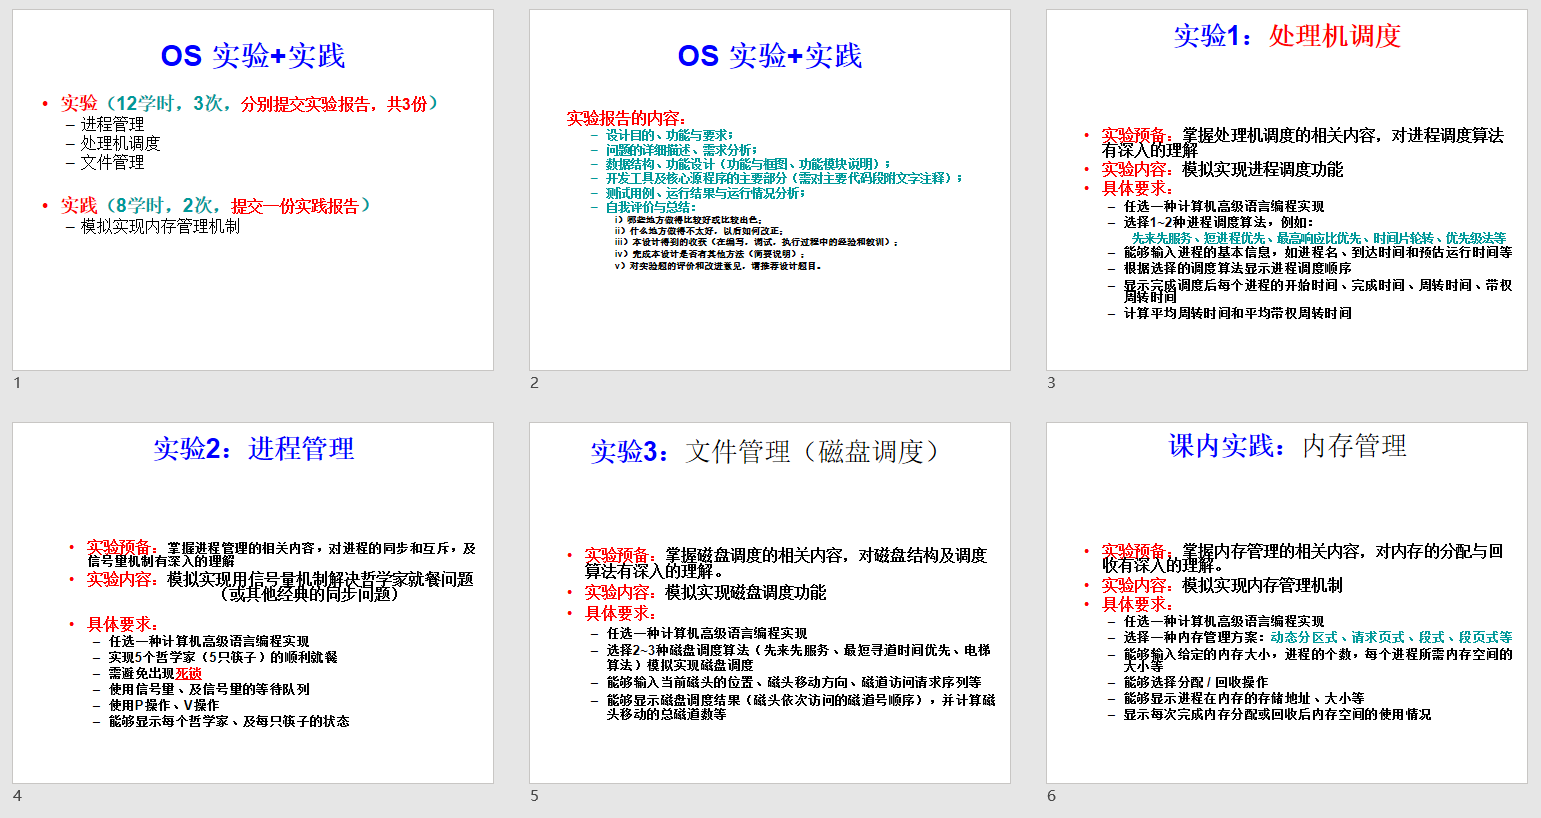Click the 使用P操作、V操作 bullet
The width and height of the screenshot is (1541, 818).
point(163,705)
